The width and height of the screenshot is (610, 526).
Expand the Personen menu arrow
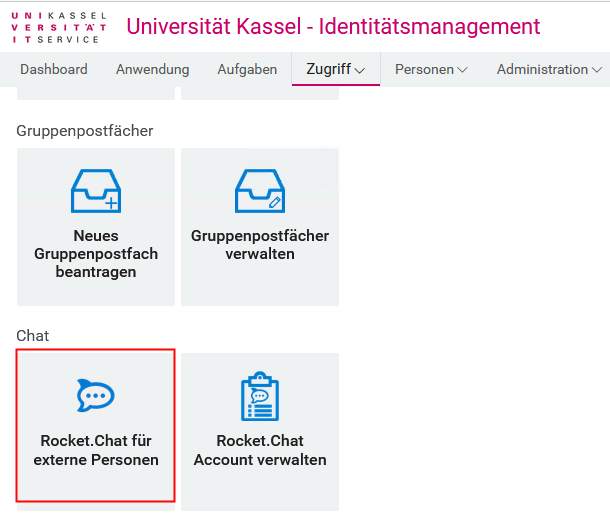tap(462, 70)
